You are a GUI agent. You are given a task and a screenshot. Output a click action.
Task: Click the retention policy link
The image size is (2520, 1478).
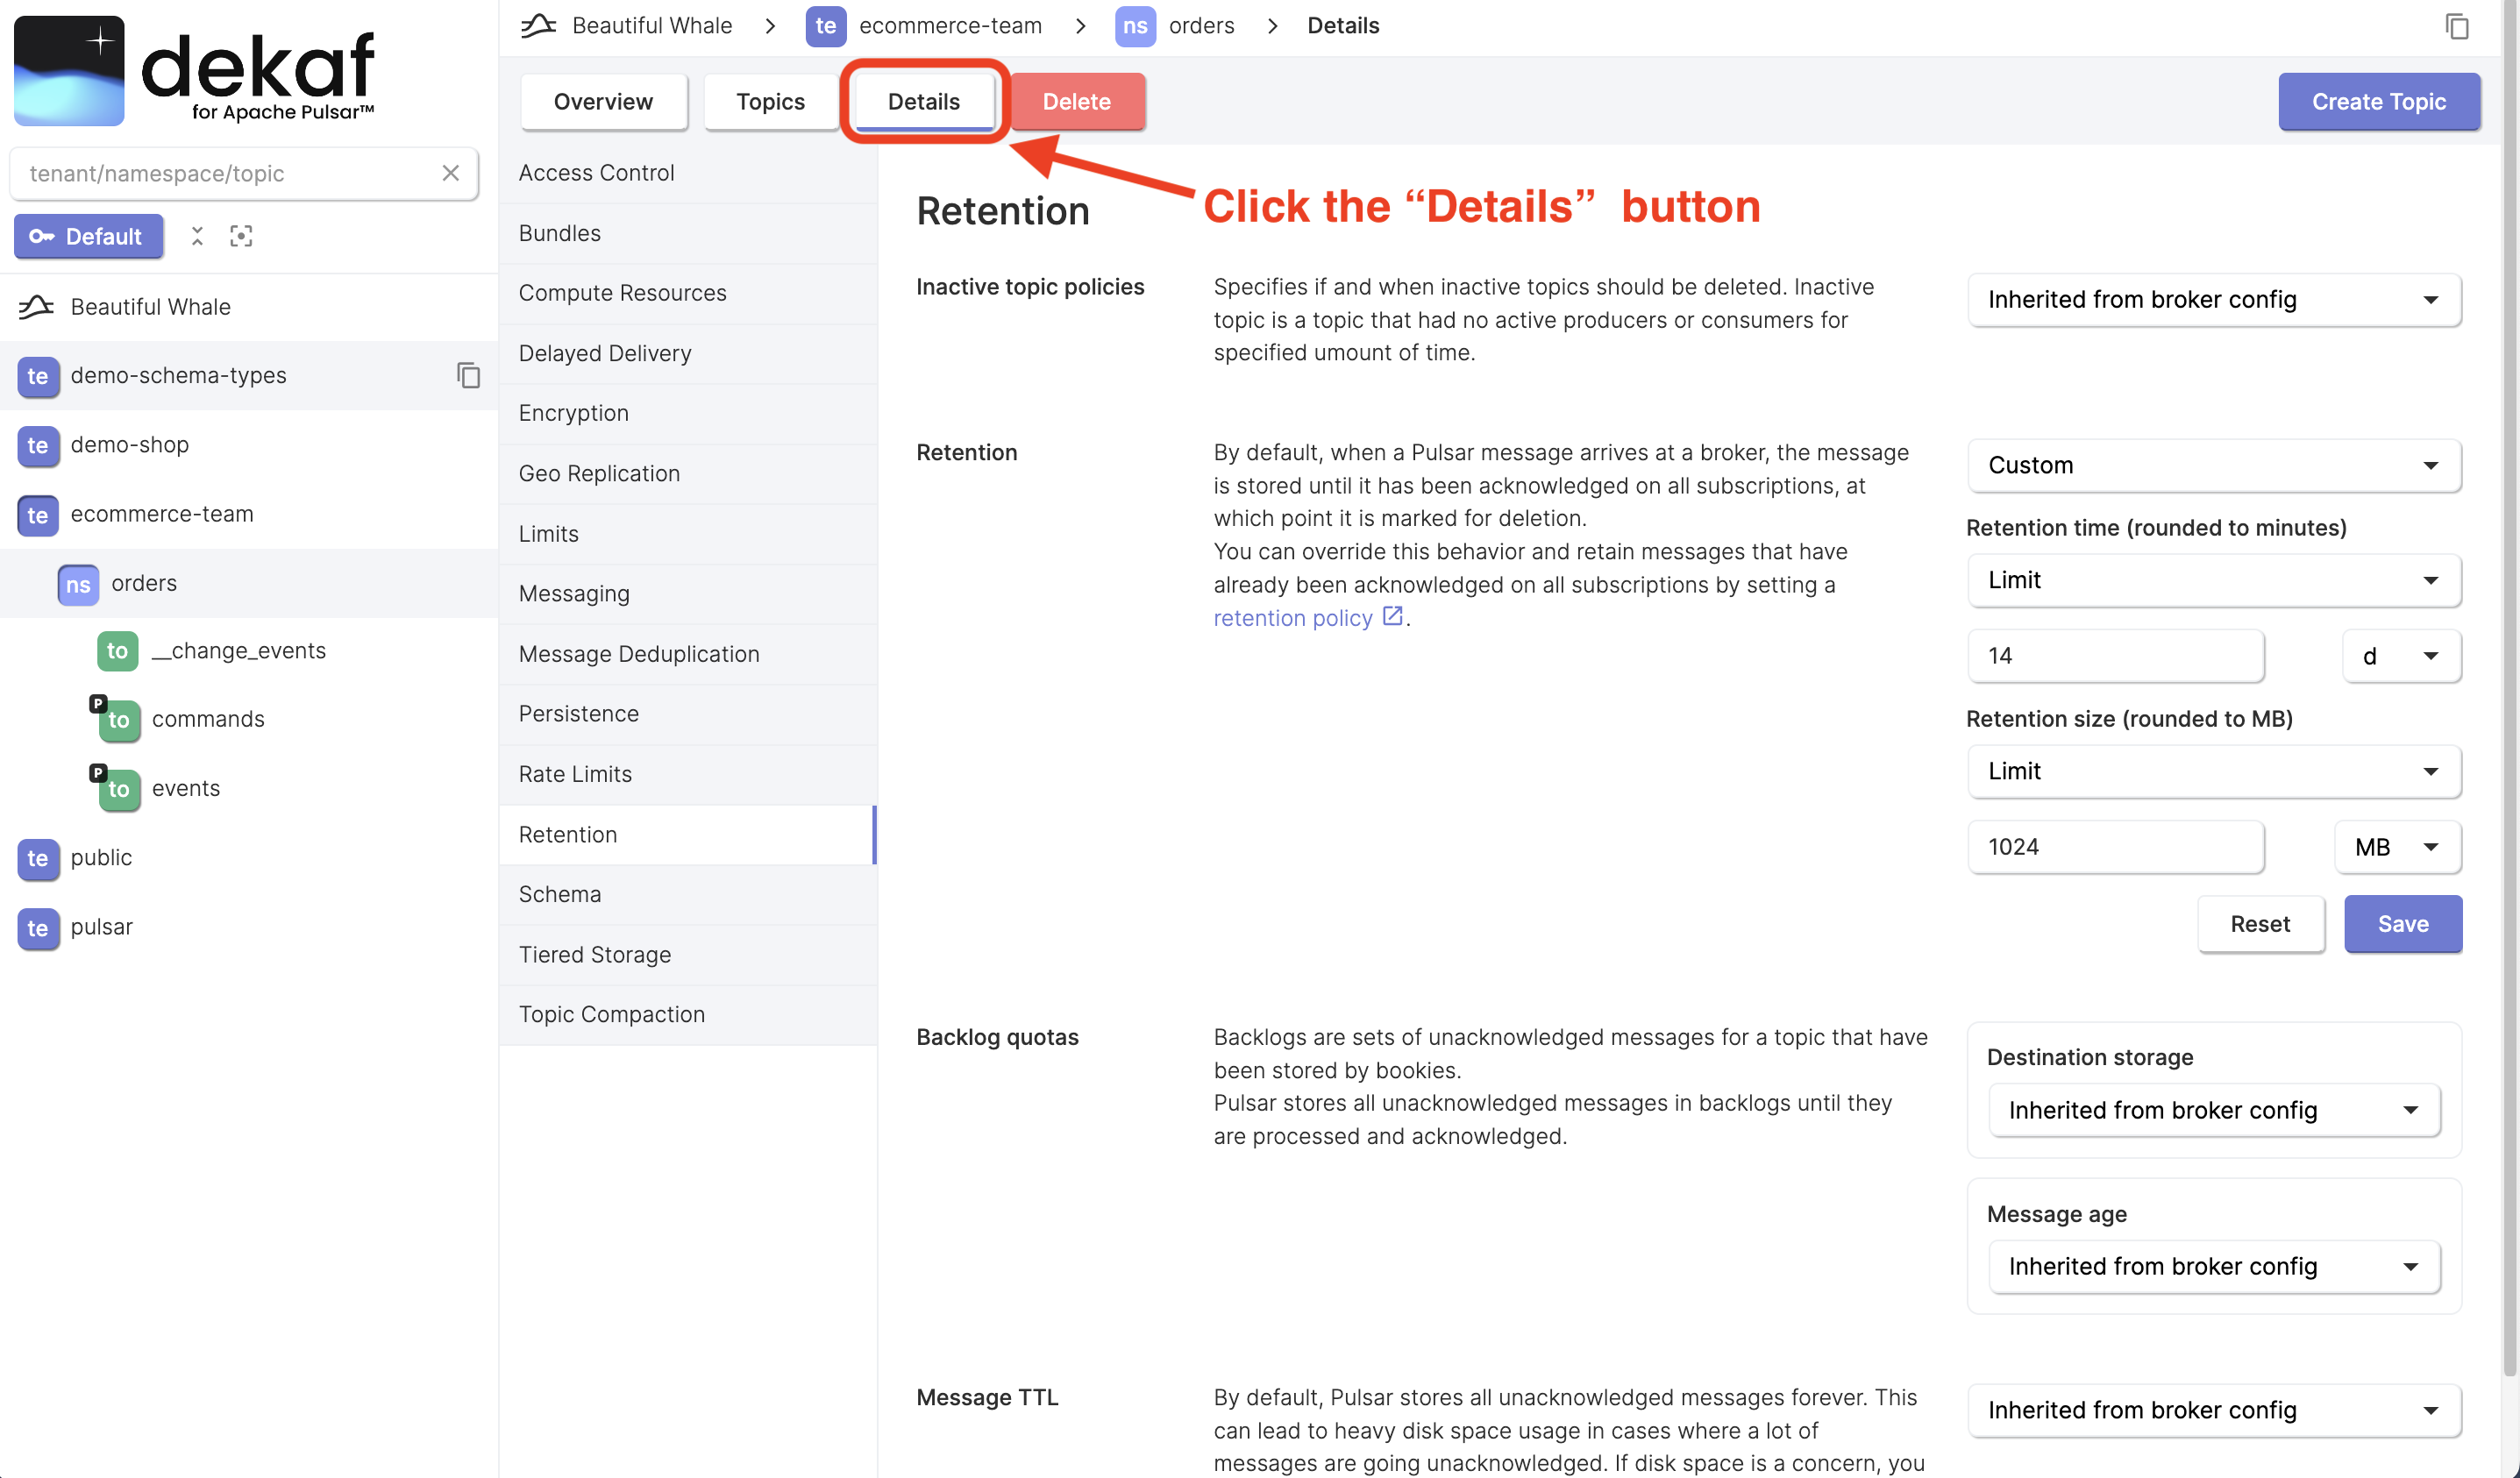tap(1292, 618)
